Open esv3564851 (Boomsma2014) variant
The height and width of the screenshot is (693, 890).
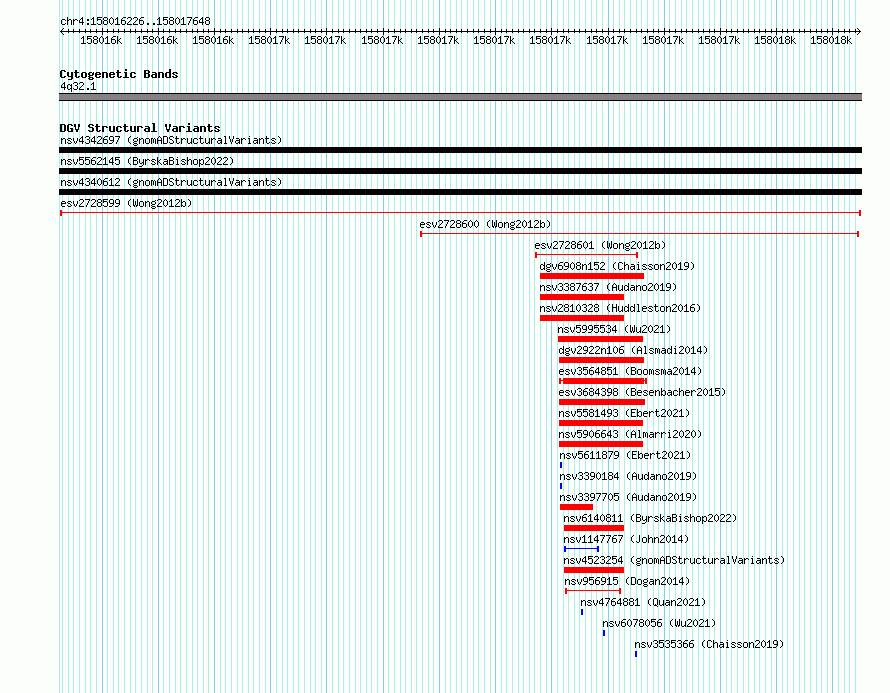(630, 371)
